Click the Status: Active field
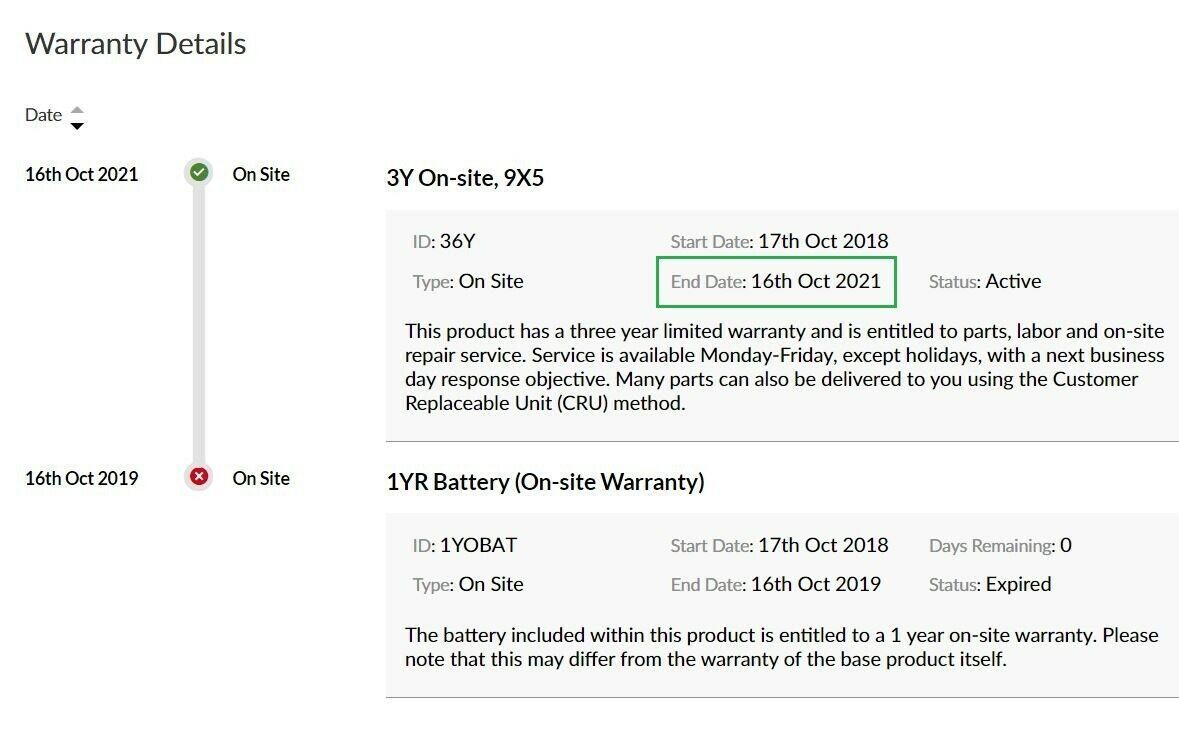 (985, 282)
